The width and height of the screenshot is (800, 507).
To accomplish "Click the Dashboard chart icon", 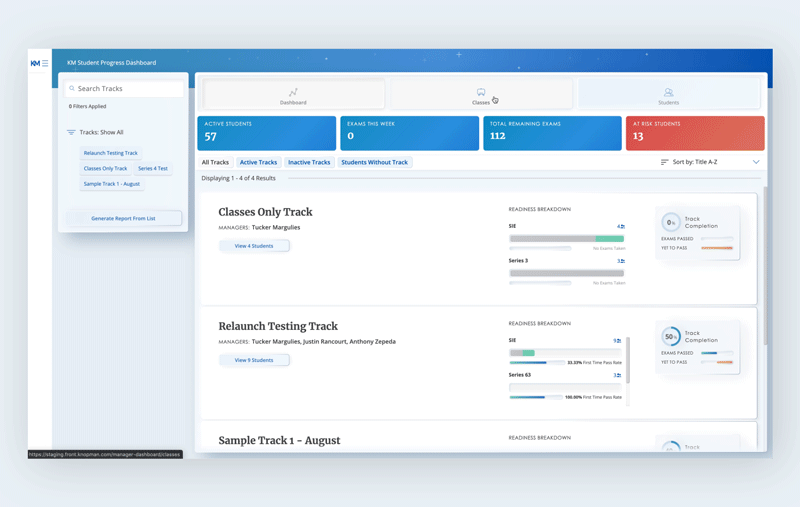I will click(293, 92).
